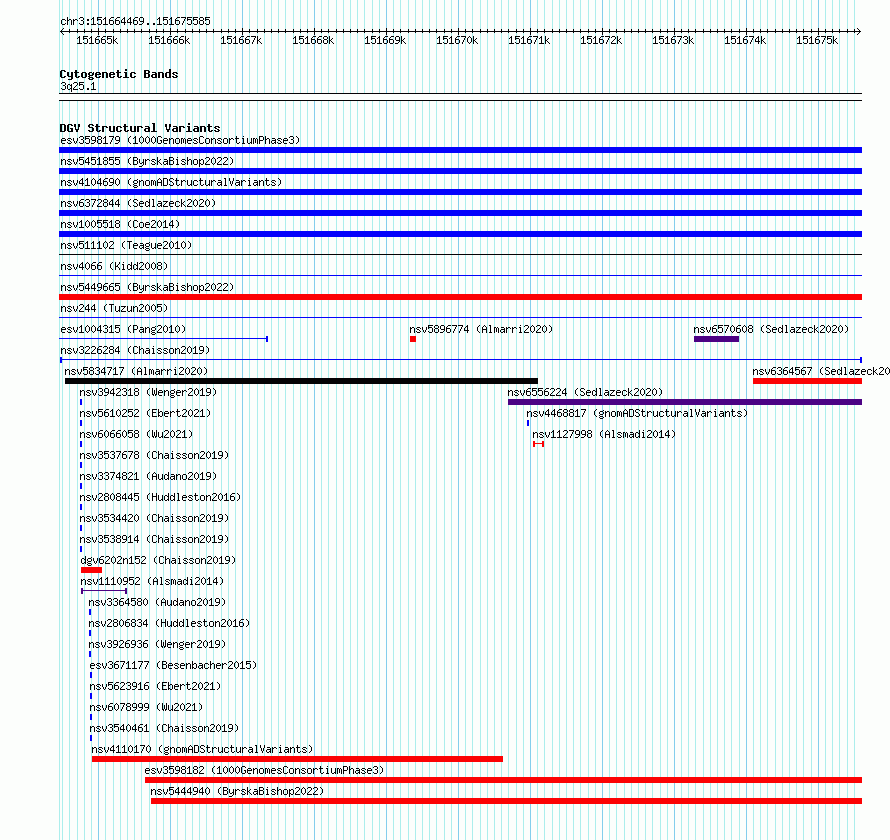This screenshot has width=890, height=840.
Task: Click nsv5896774 (Almarri2020) label
Action: (x=481, y=329)
